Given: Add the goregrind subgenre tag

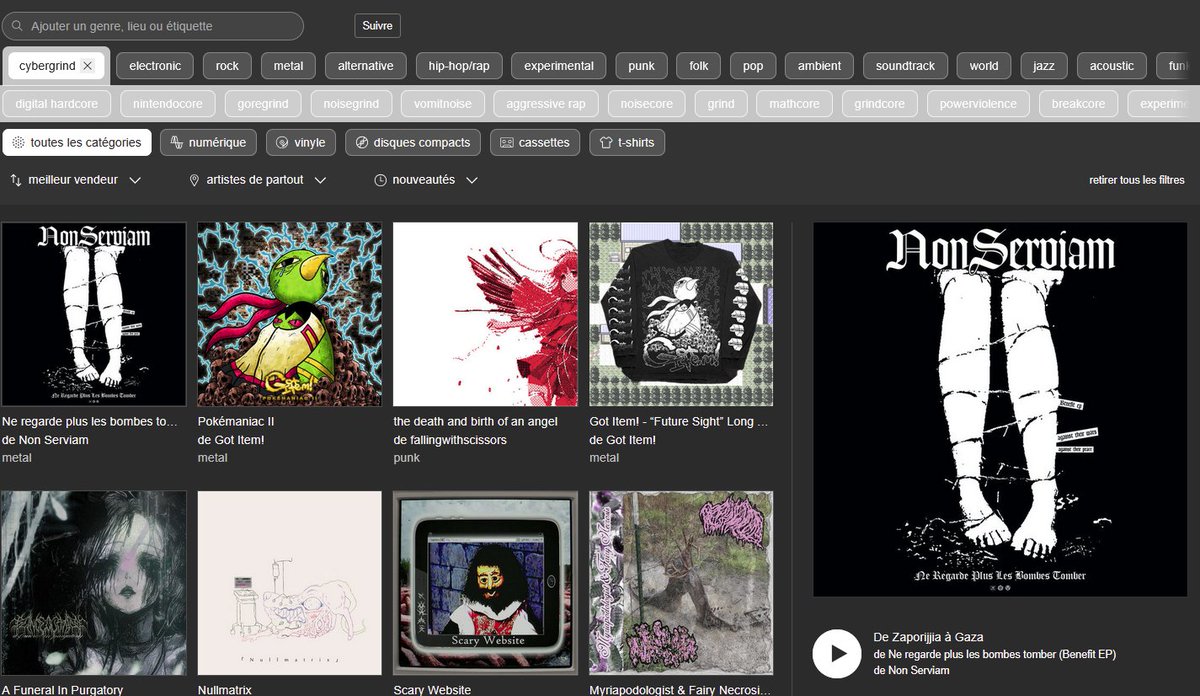Looking at the screenshot, I should pyautogui.click(x=263, y=104).
